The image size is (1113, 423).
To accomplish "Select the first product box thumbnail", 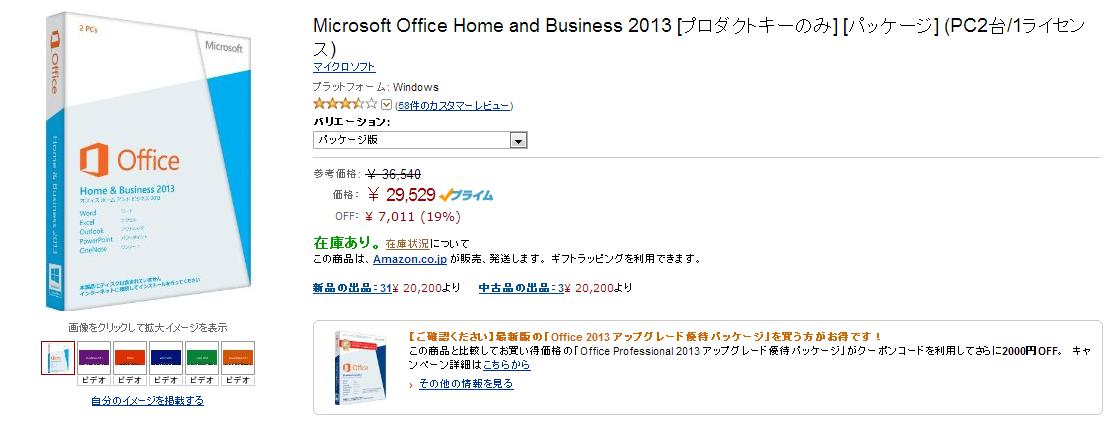I will (x=57, y=358).
